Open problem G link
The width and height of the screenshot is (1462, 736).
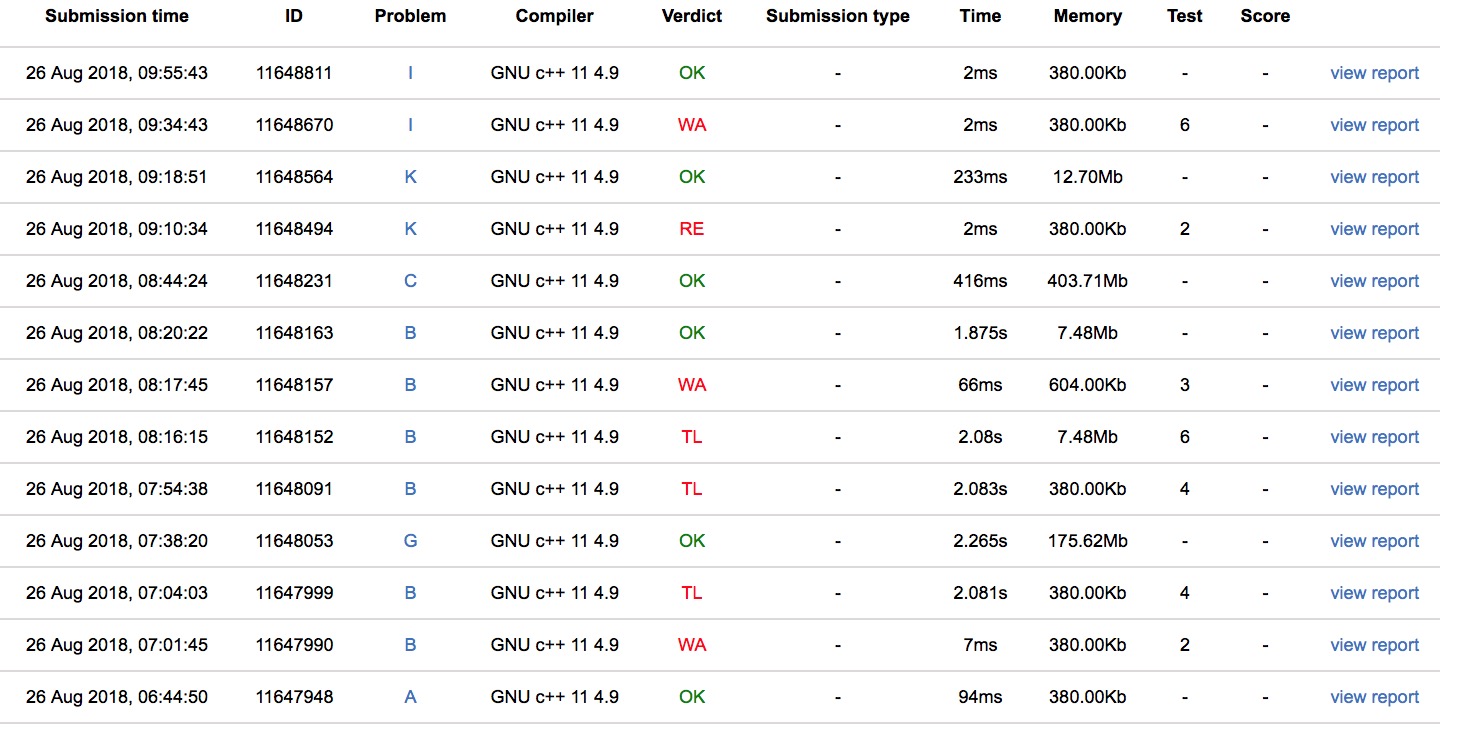[410, 541]
